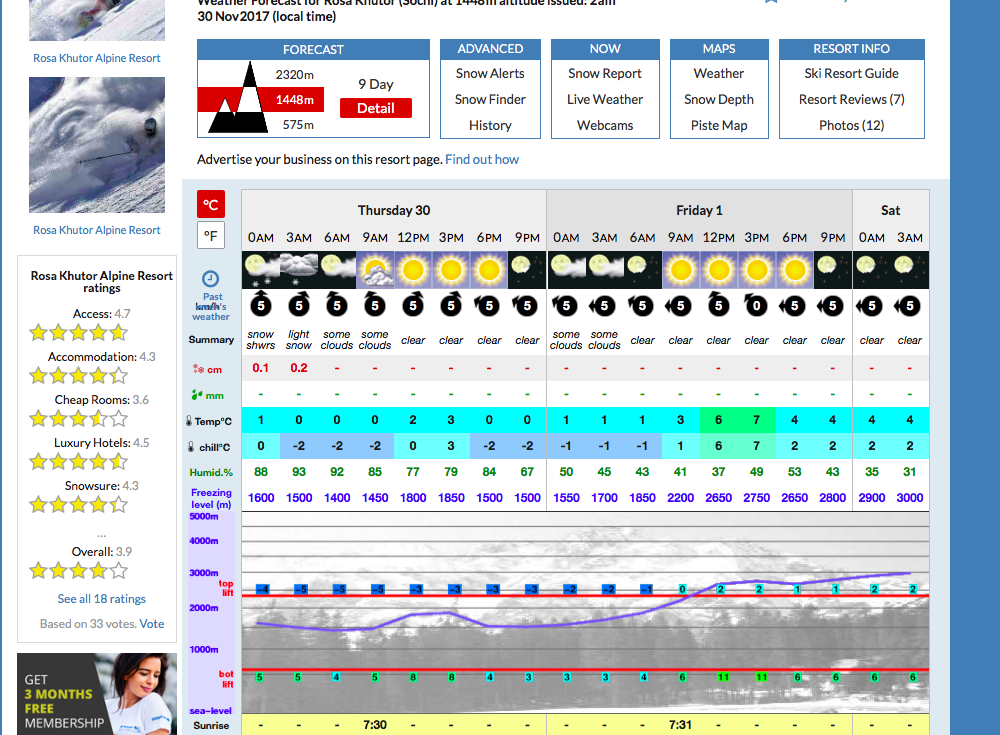1000x735 pixels.
Task: Click Thursday 3AM snowfall value 0.2
Action: click(298, 368)
